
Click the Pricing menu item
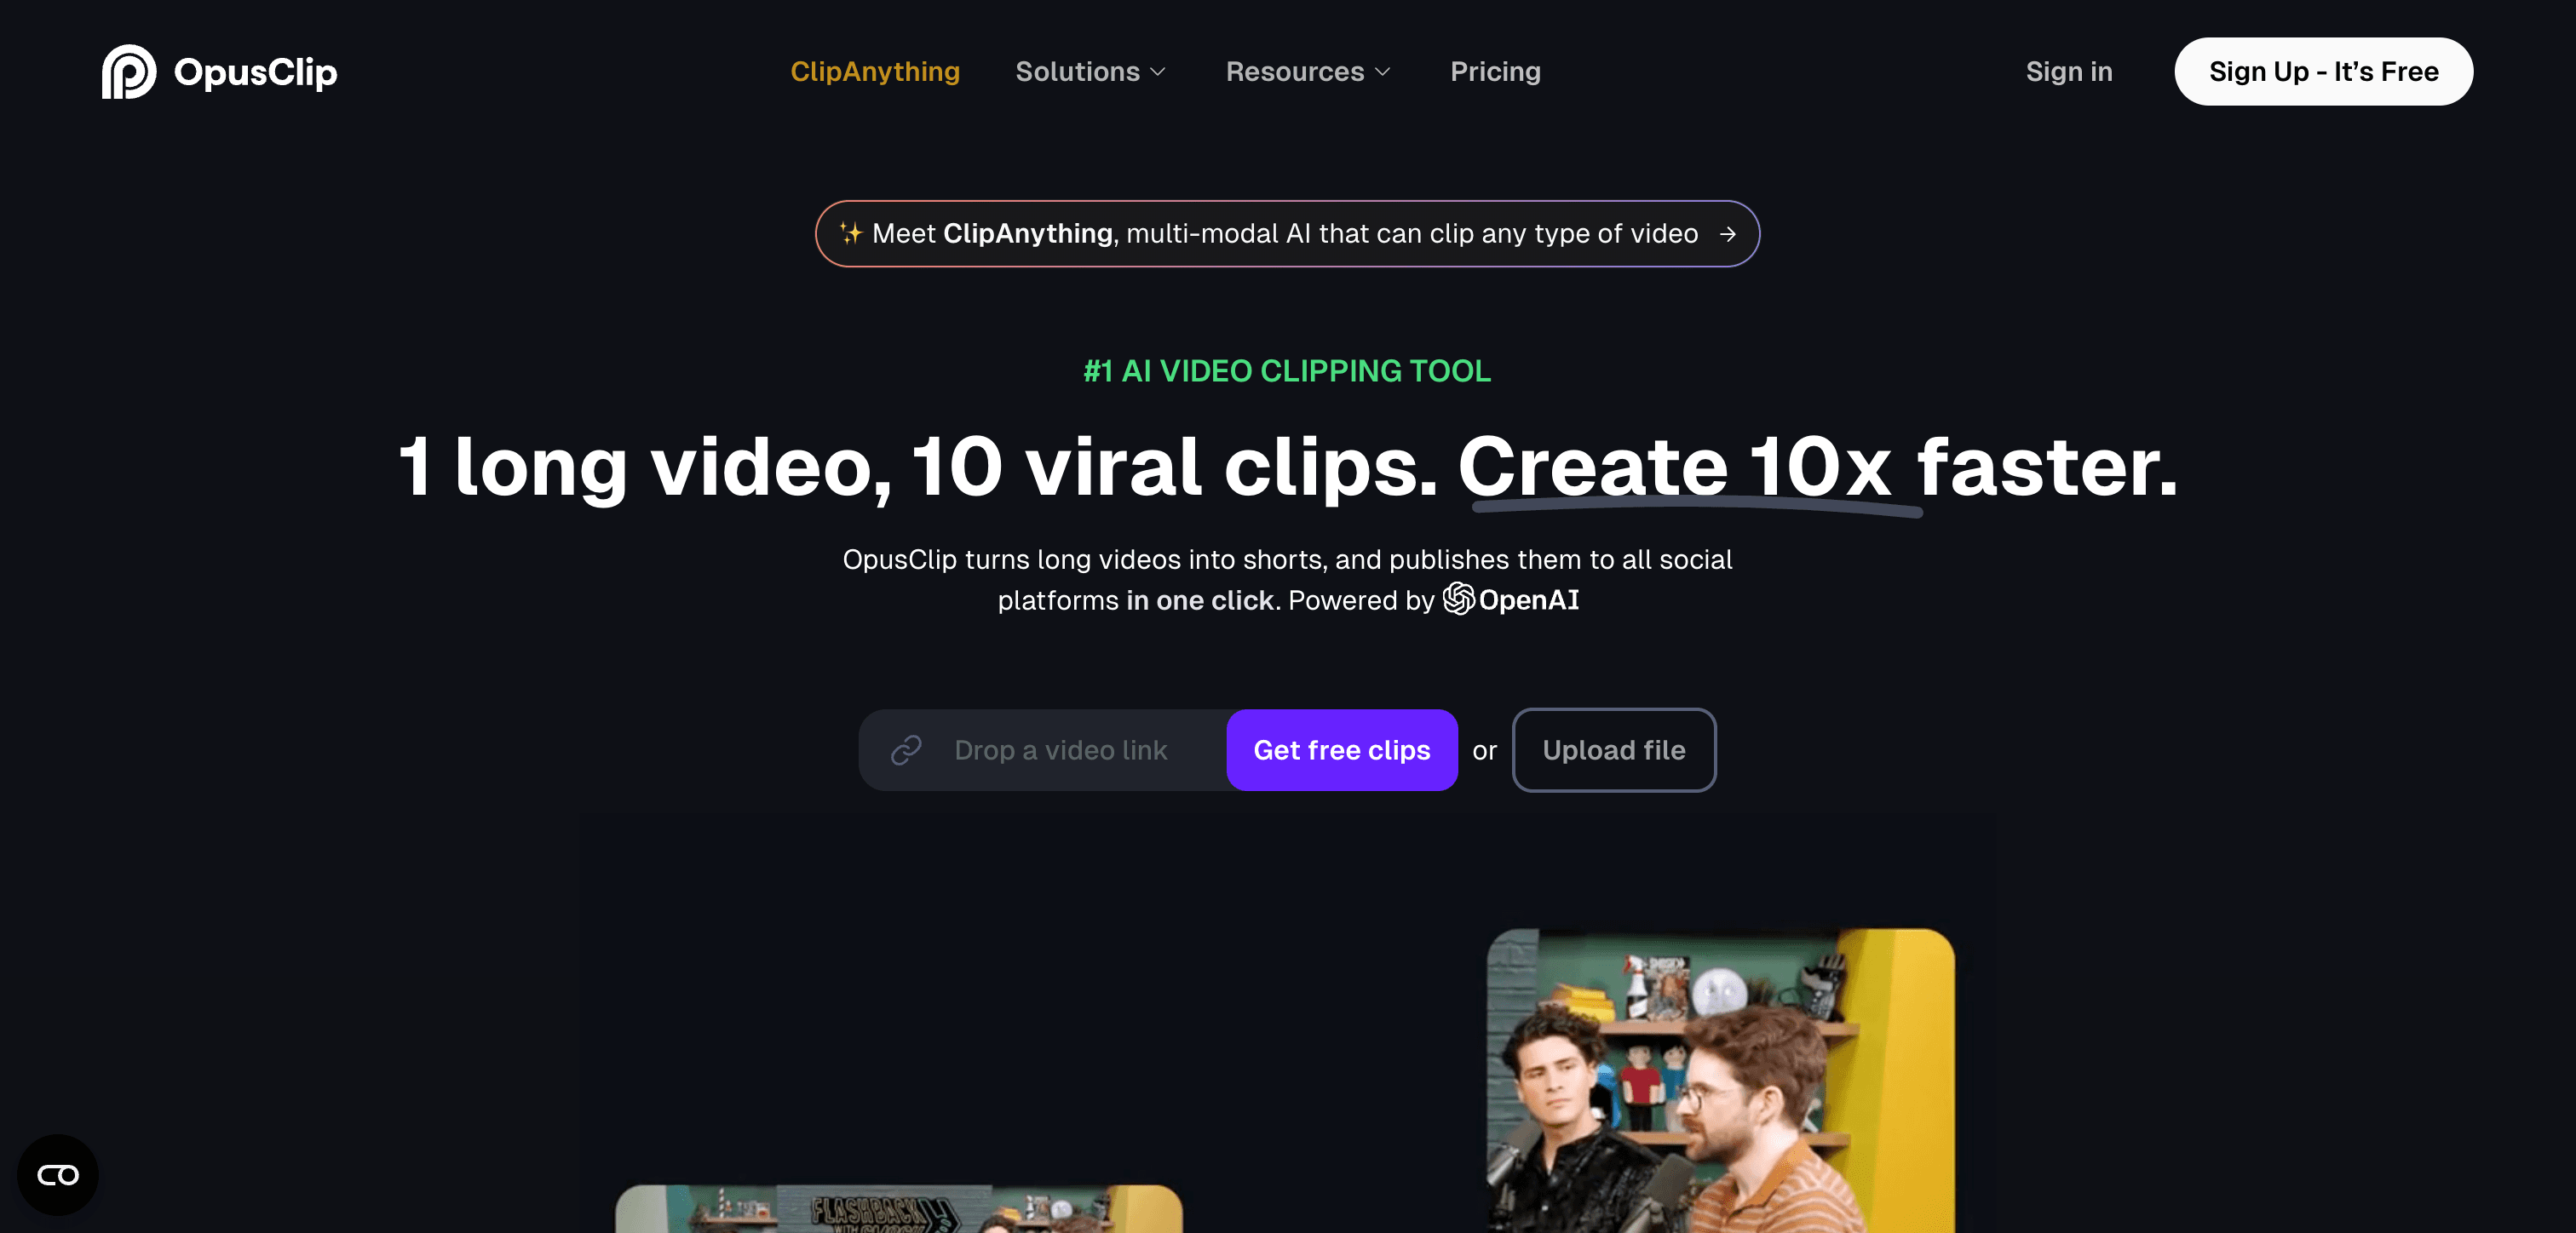(1495, 71)
